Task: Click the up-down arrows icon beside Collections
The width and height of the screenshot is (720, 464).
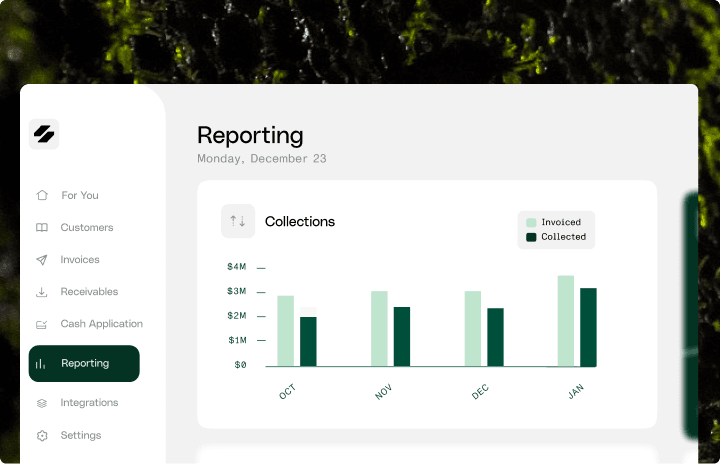Action: 238,221
